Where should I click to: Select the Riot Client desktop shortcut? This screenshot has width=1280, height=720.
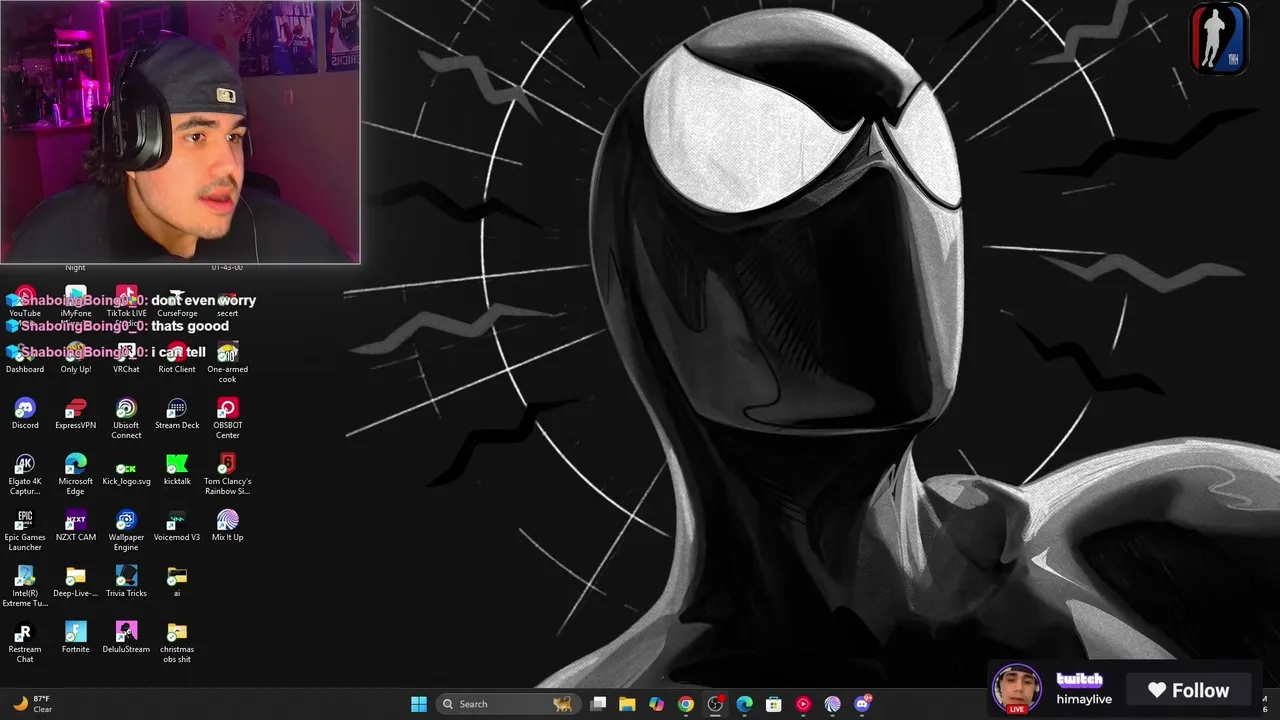(177, 358)
